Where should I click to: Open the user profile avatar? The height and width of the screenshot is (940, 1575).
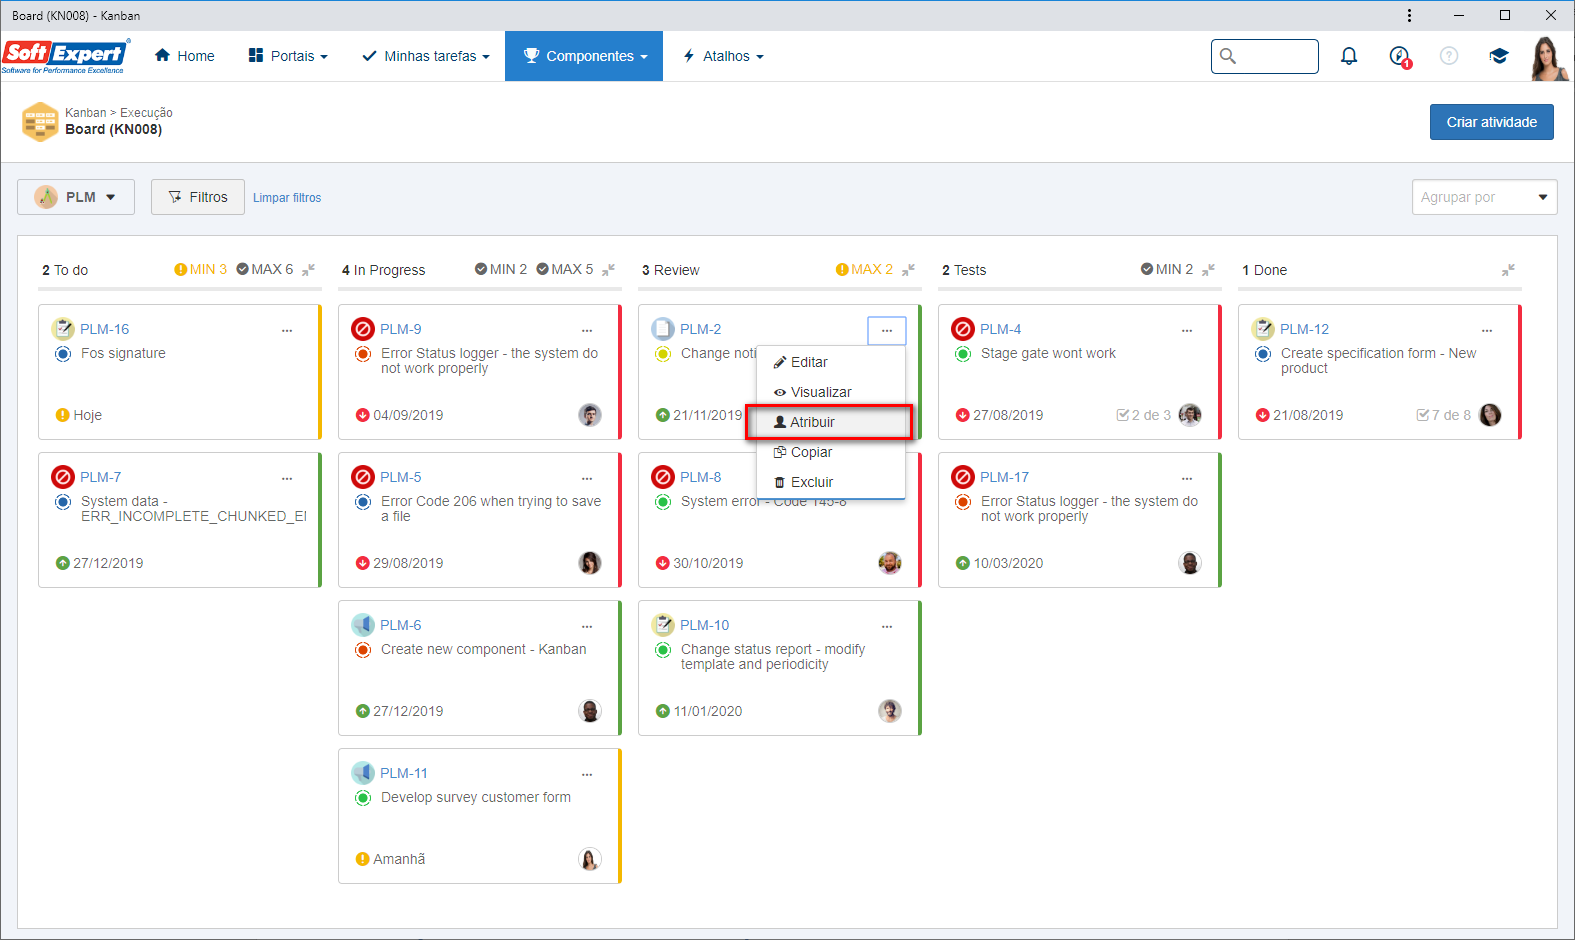[1547, 58]
